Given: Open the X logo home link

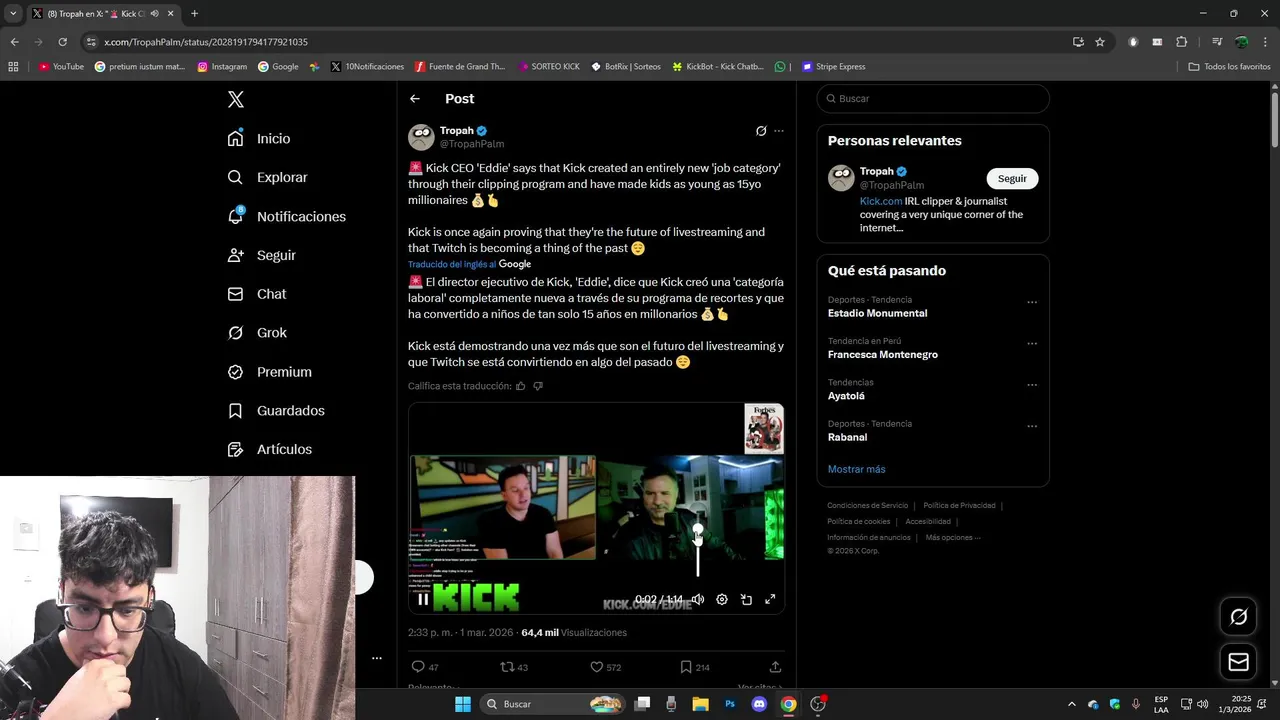Looking at the screenshot, I should (236, 99).
